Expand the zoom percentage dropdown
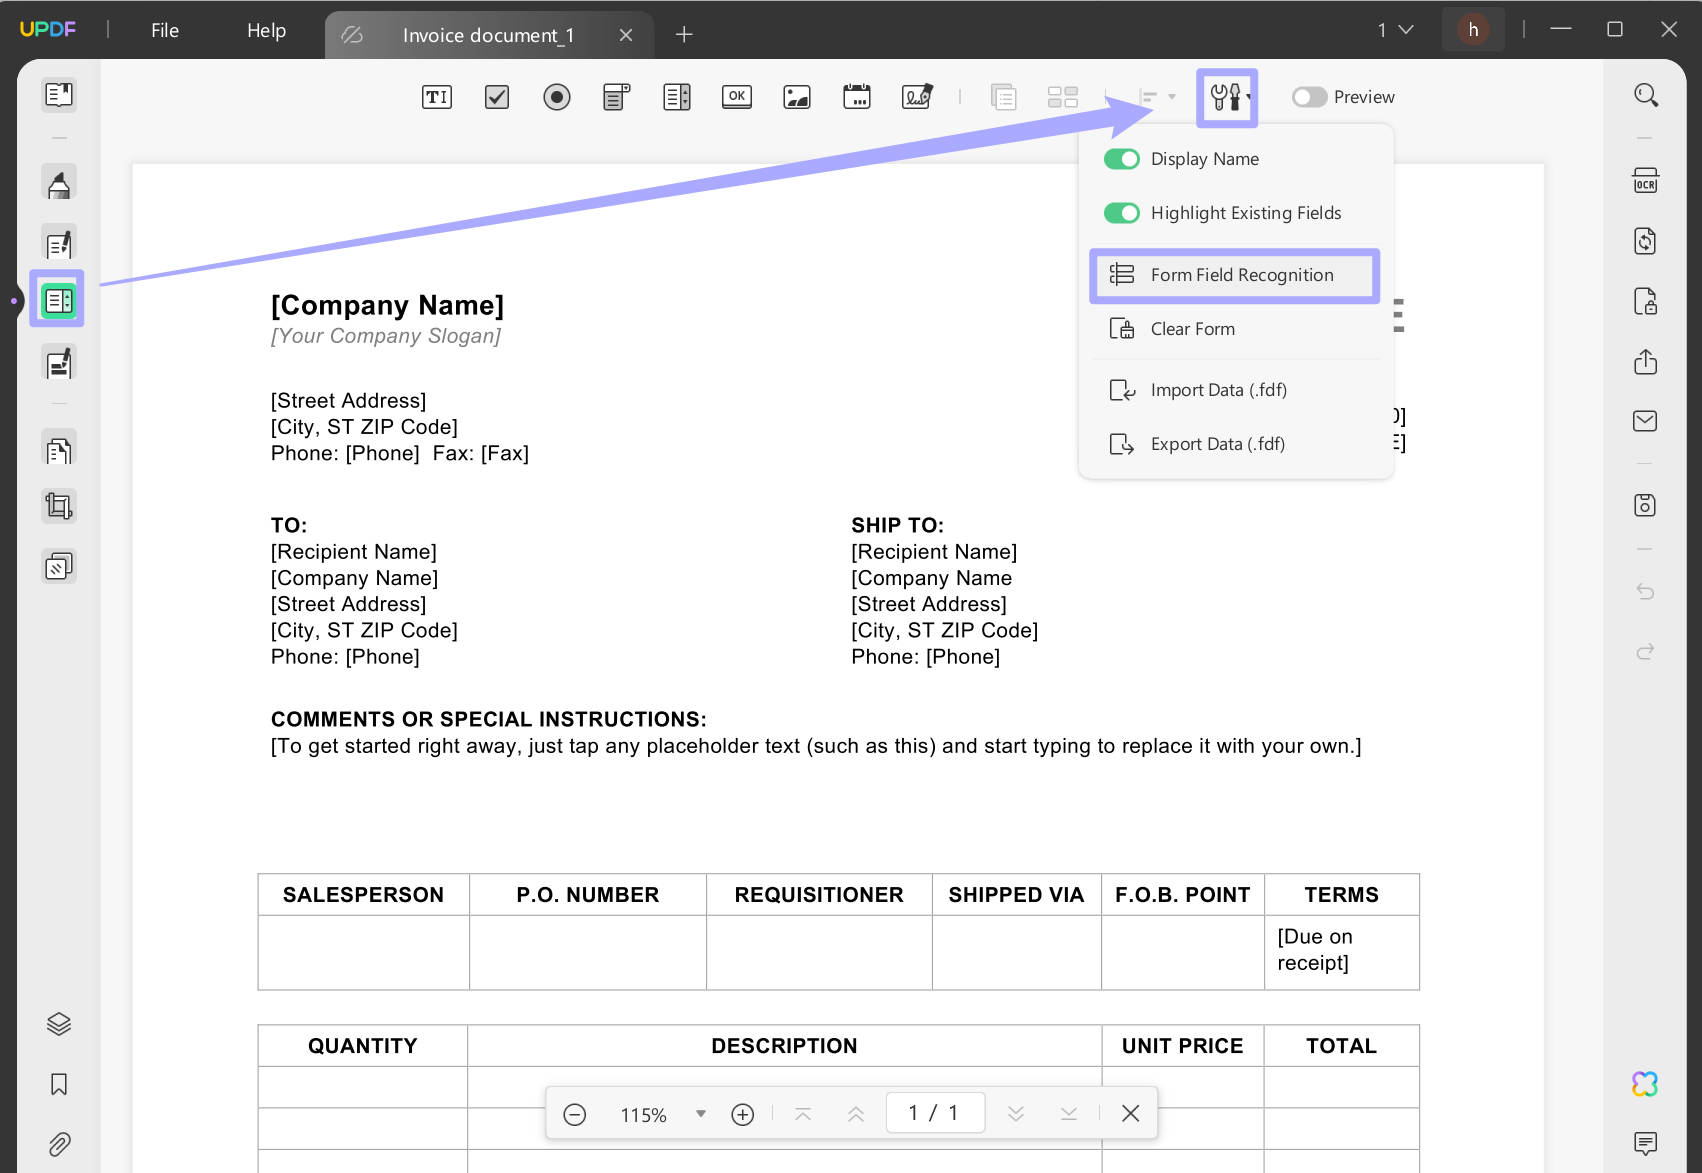 point(700,1113)
